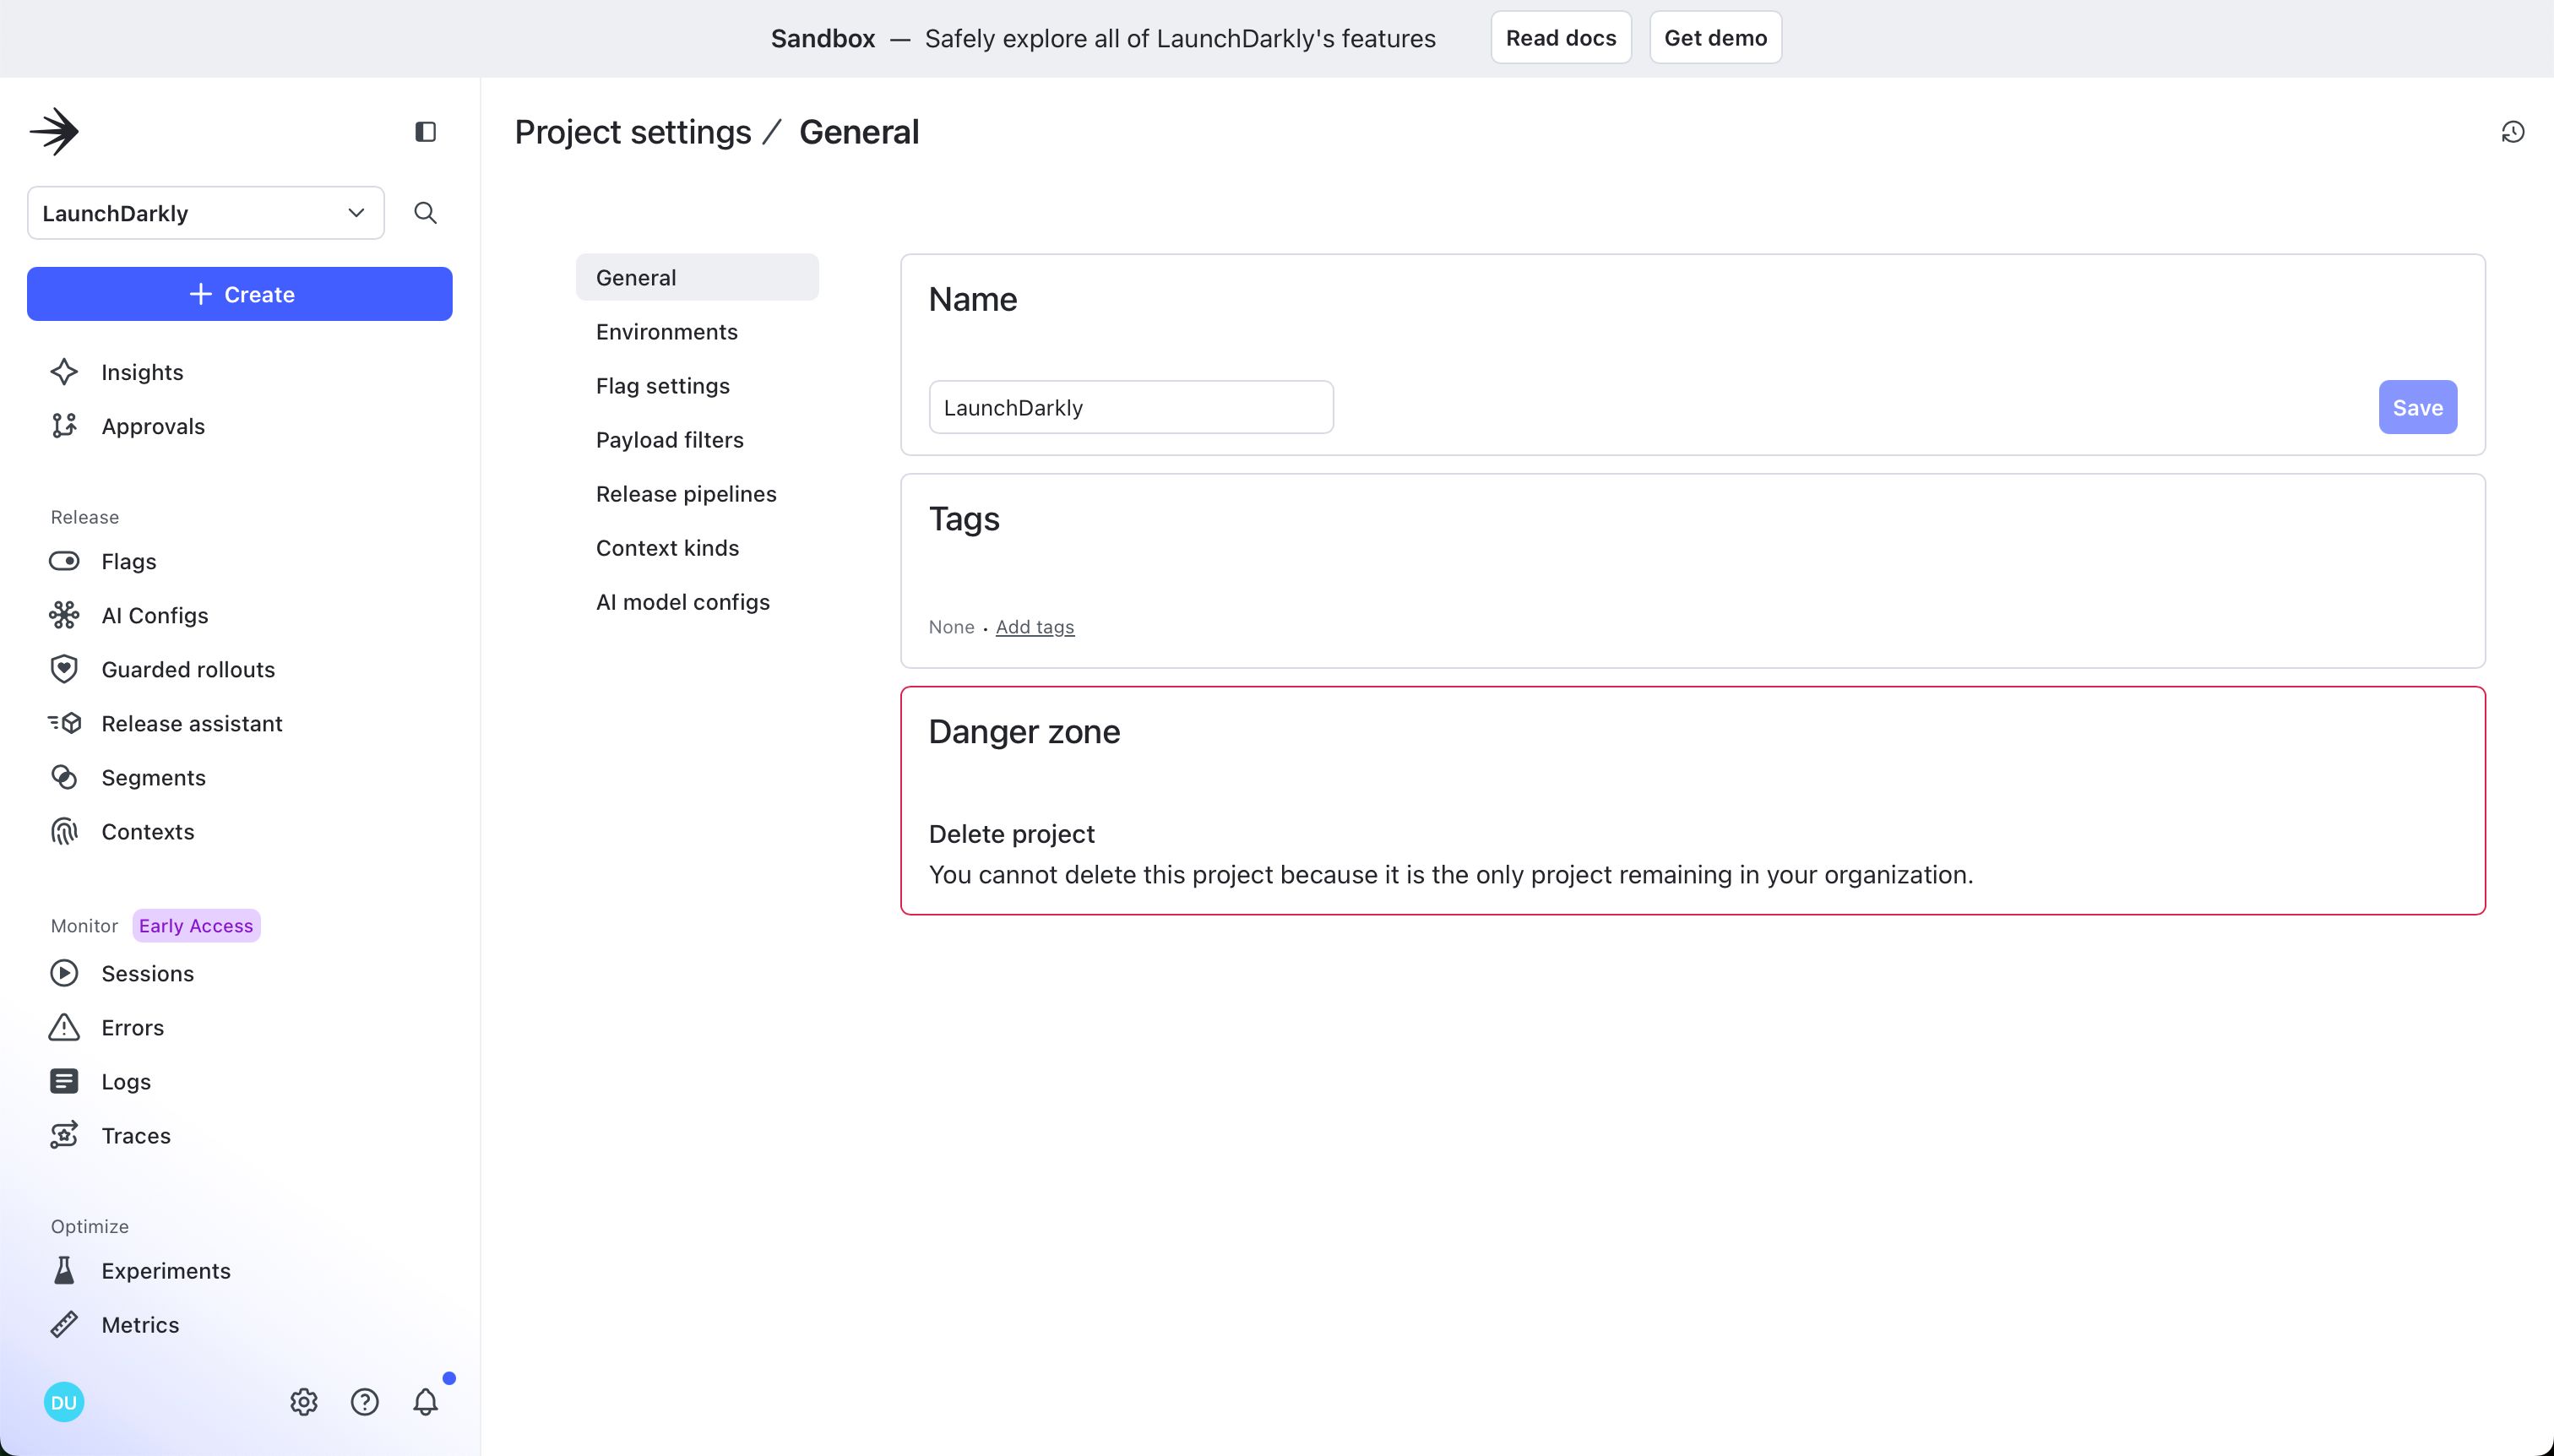Go to Logs page

pos(126,1081)
